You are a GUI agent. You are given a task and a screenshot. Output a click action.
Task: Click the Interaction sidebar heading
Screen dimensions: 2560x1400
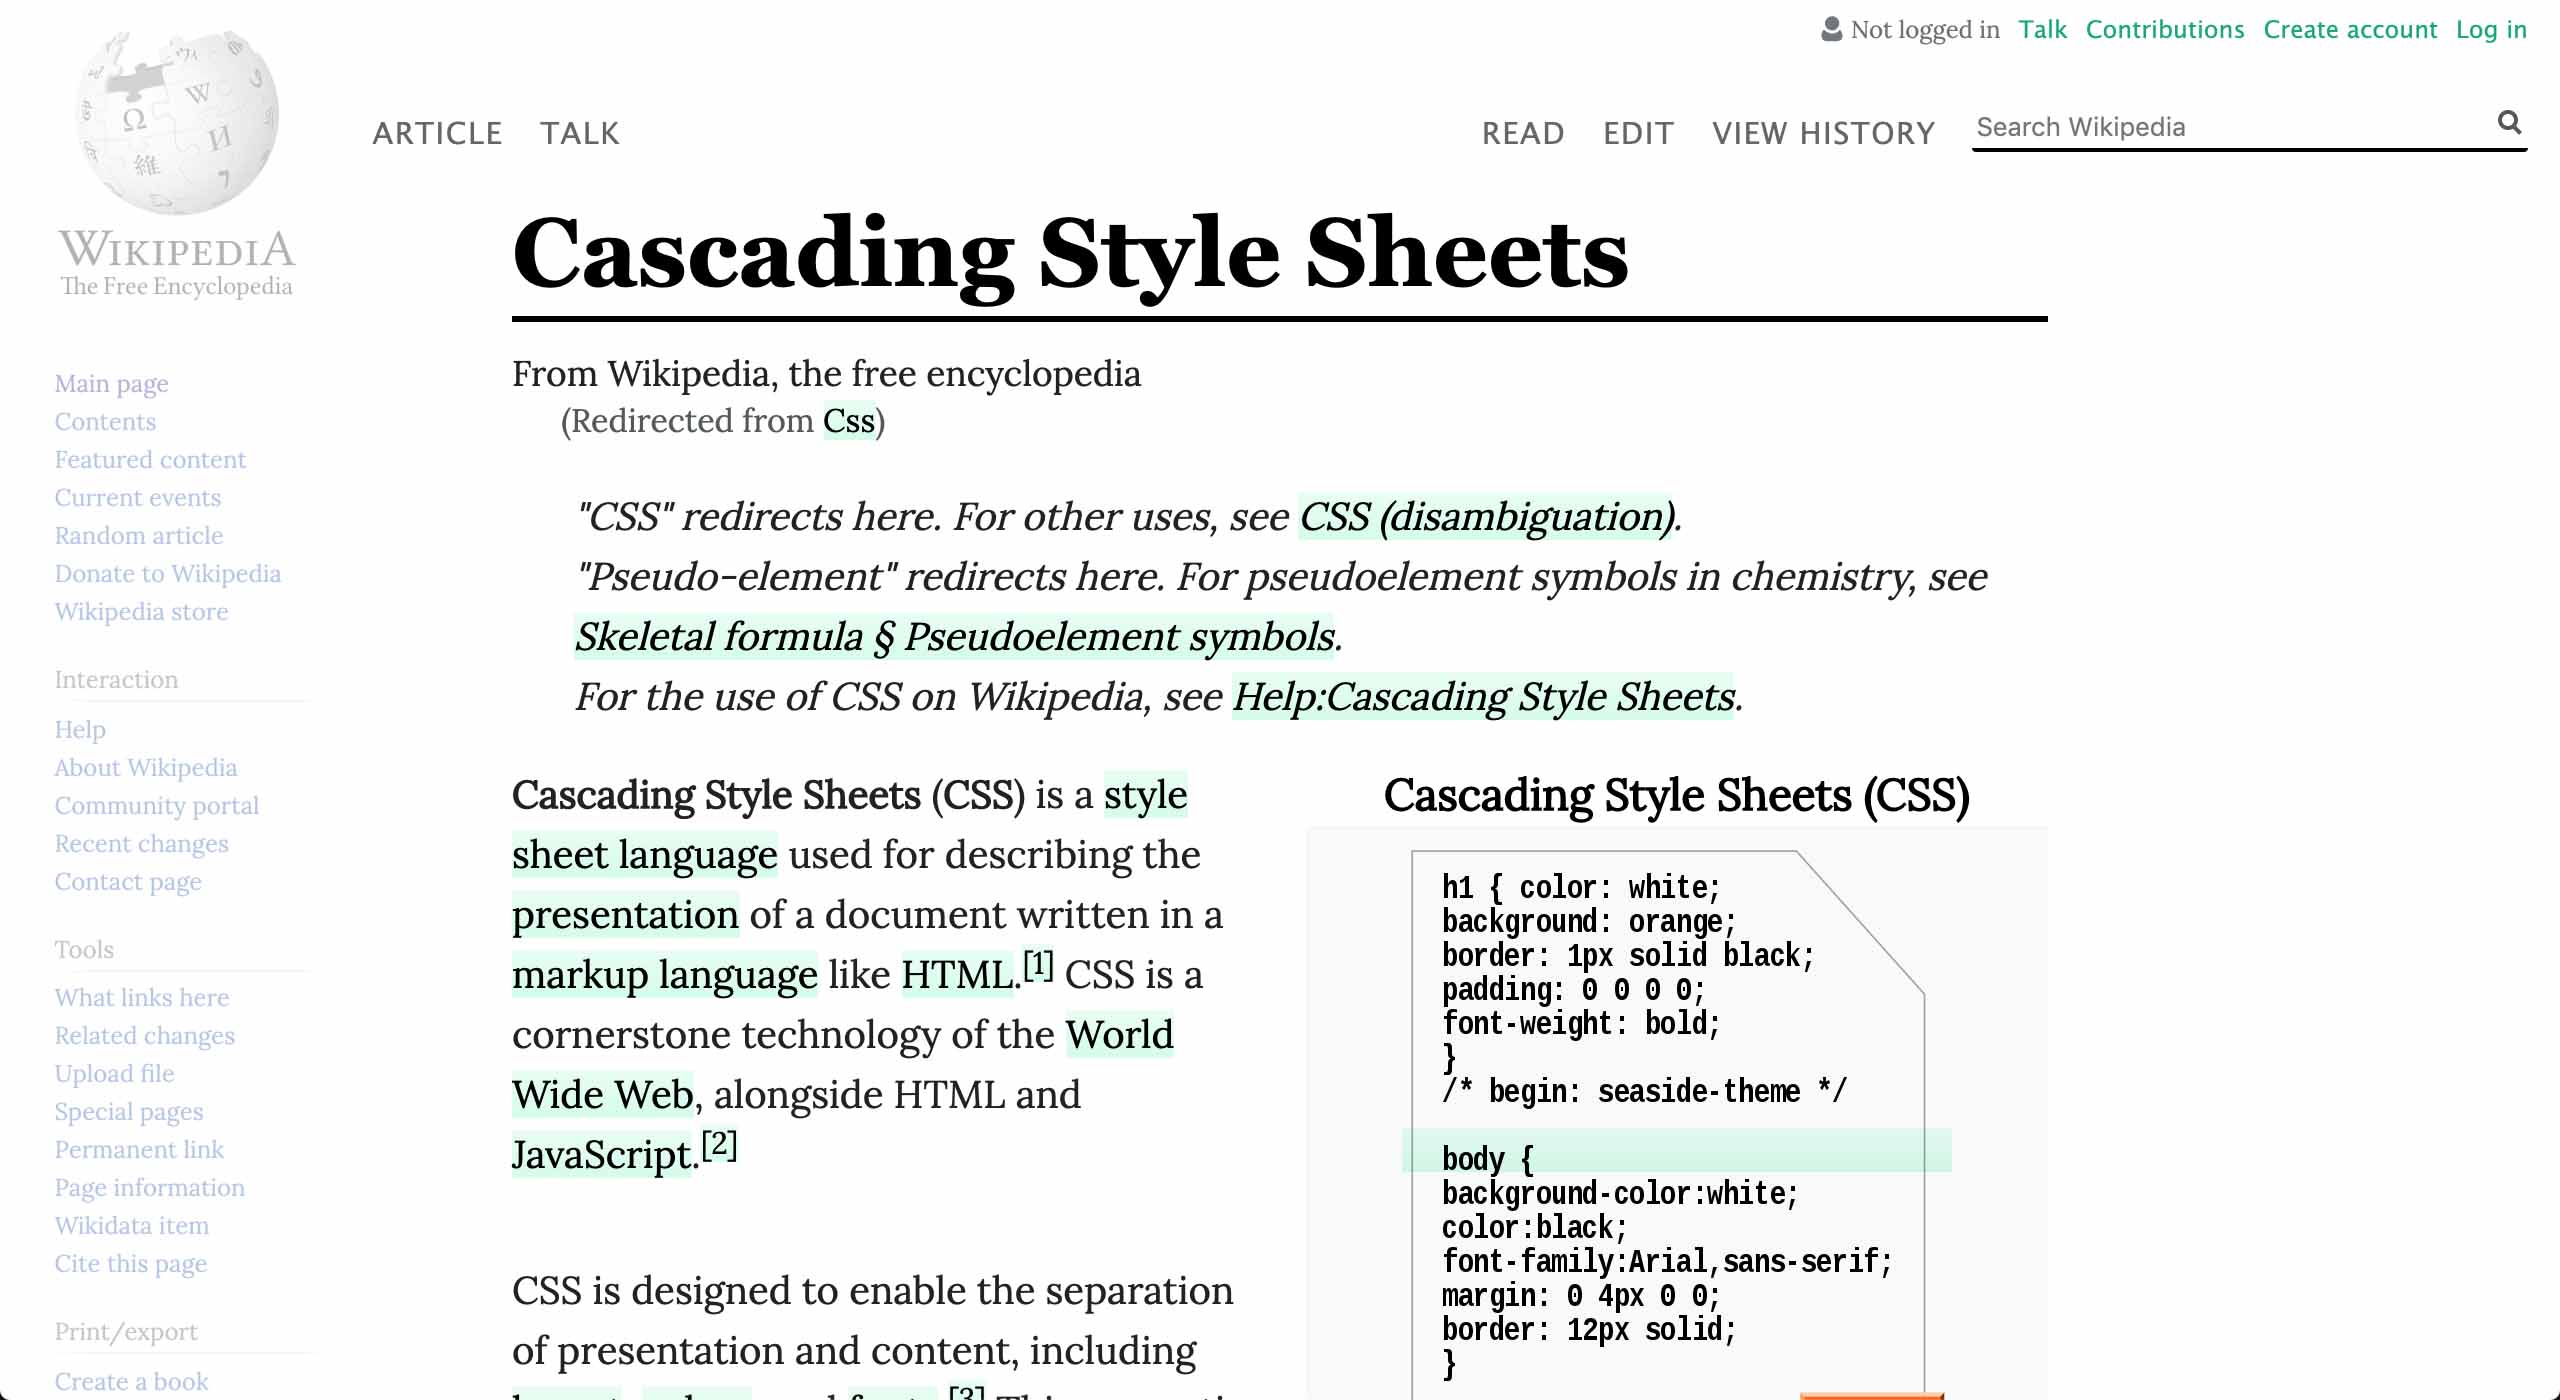116,680
